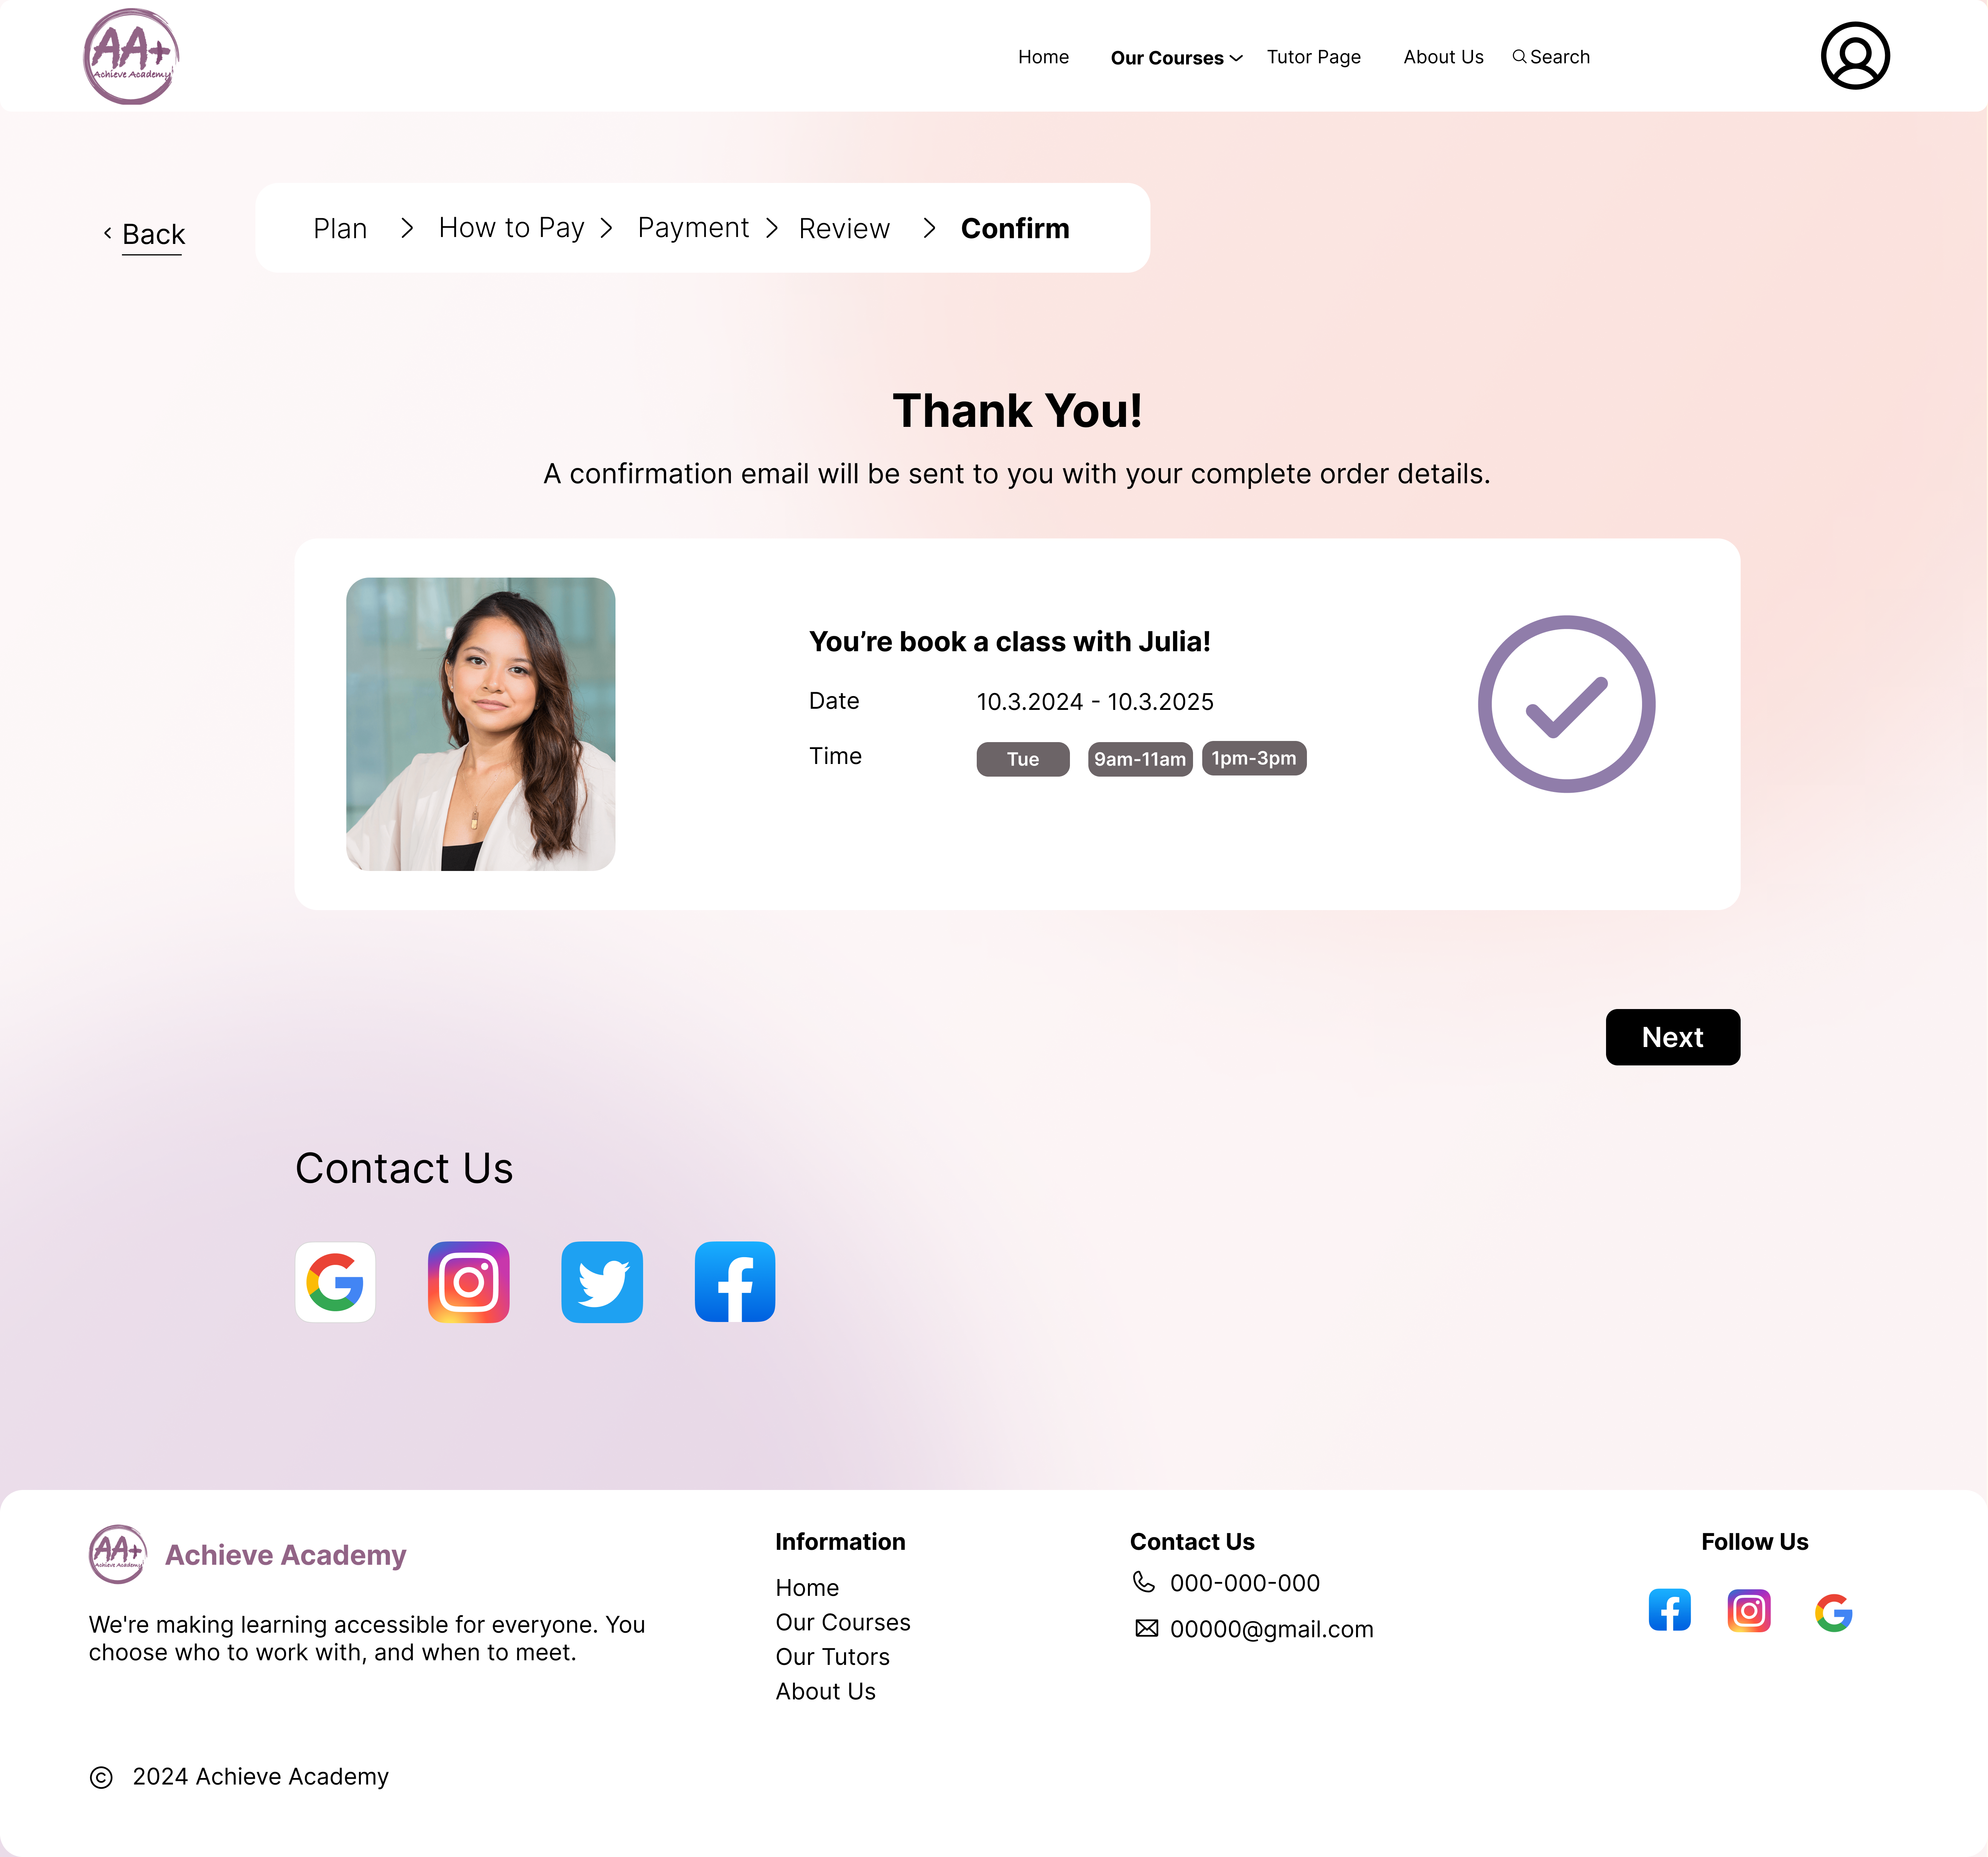Screen dimensions: 1988x1857
Task: Open the Twitter bird icon
Action: [x=602, y=1282]
